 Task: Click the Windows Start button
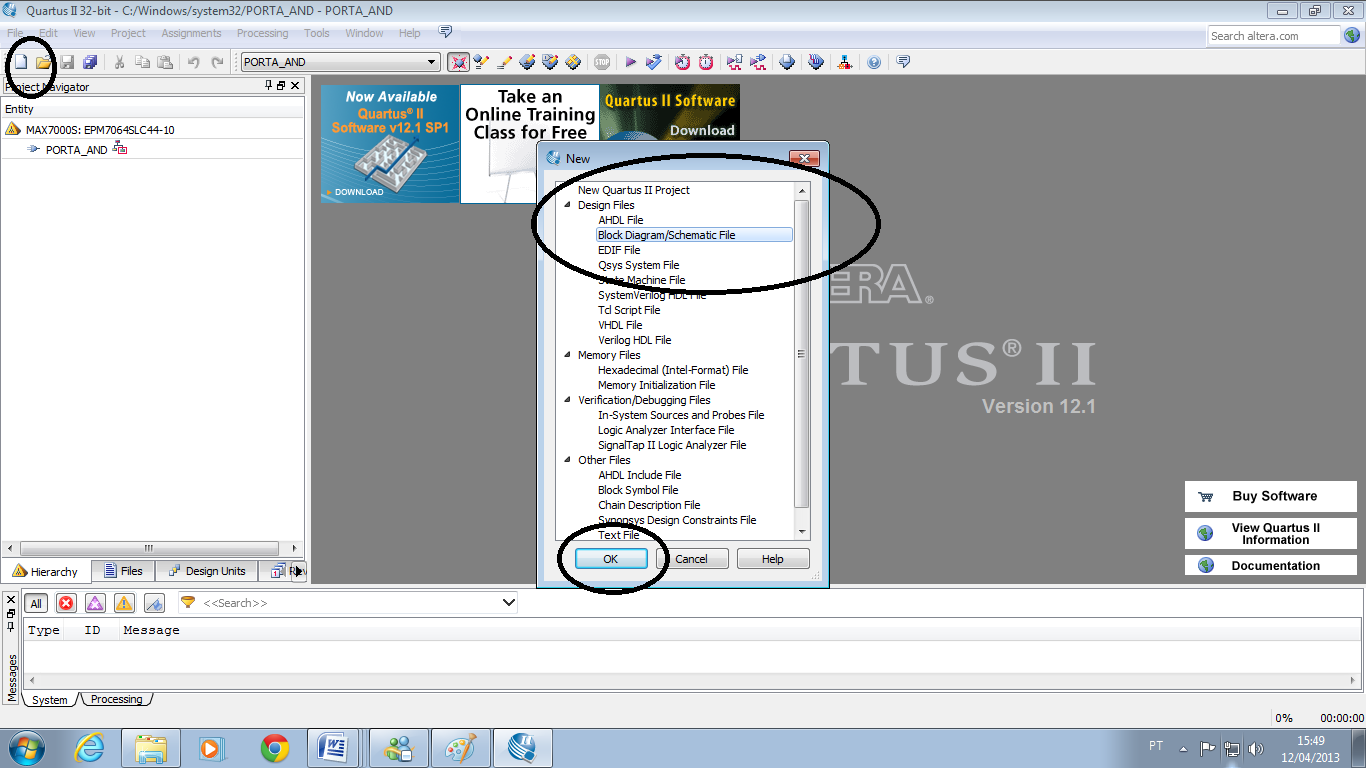click(x=25, y=748)
